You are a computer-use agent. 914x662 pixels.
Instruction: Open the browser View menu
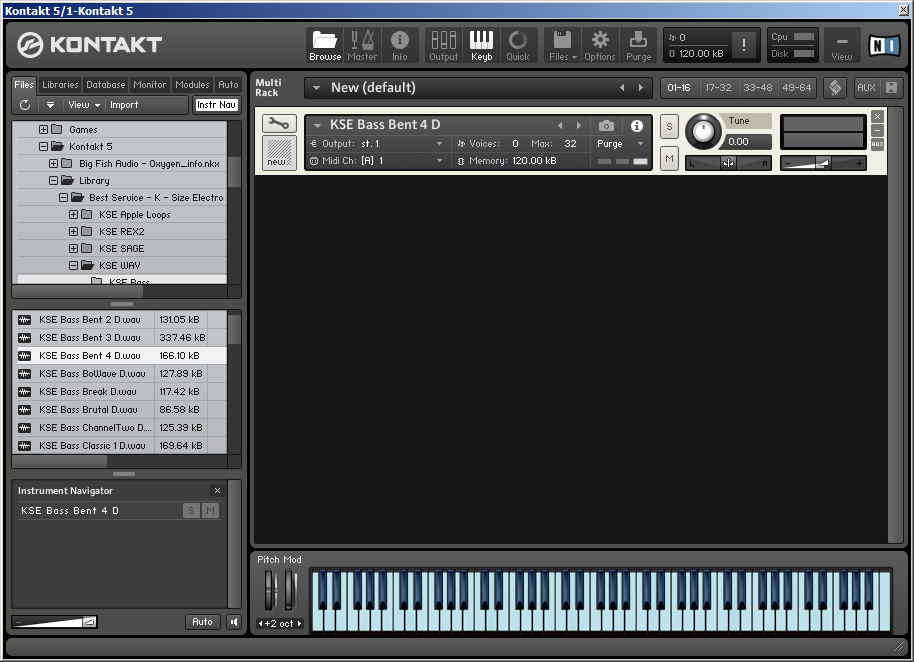(x=84, y=105)
